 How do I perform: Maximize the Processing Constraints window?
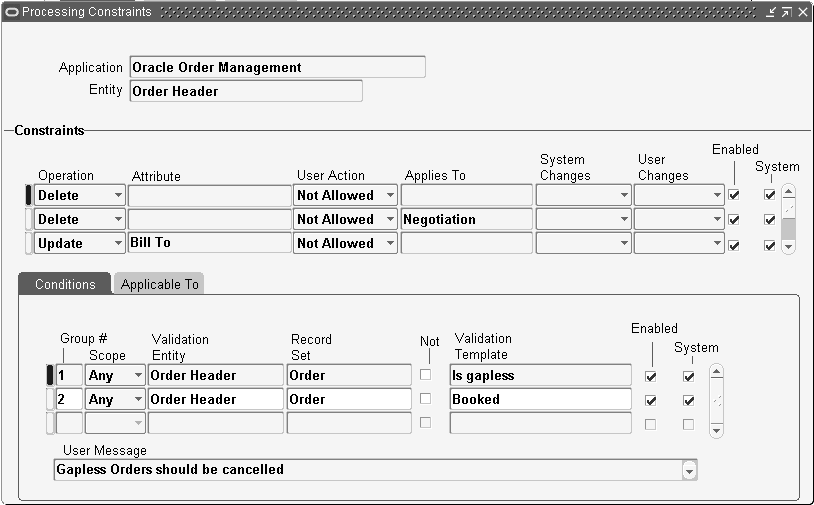pyautogui.click(x=786, y=11)
